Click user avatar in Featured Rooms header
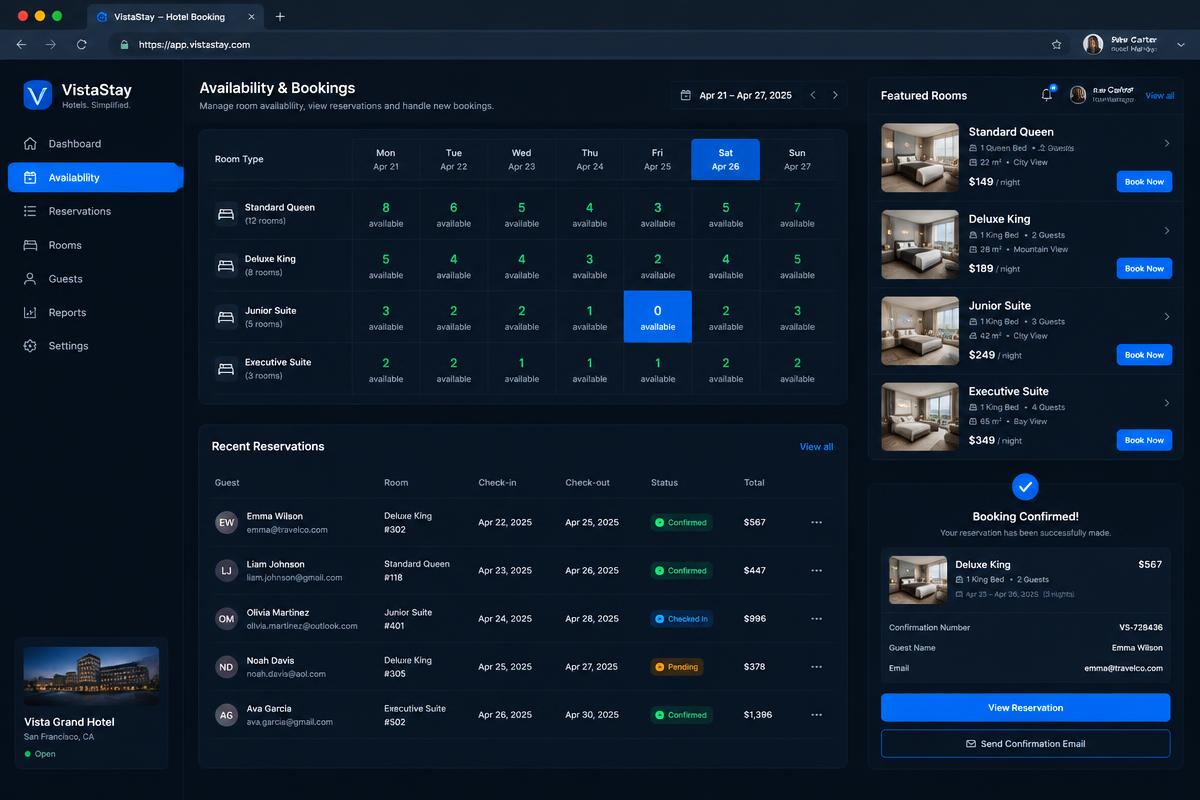1200x800 pixels. [x=1078, y=95]
